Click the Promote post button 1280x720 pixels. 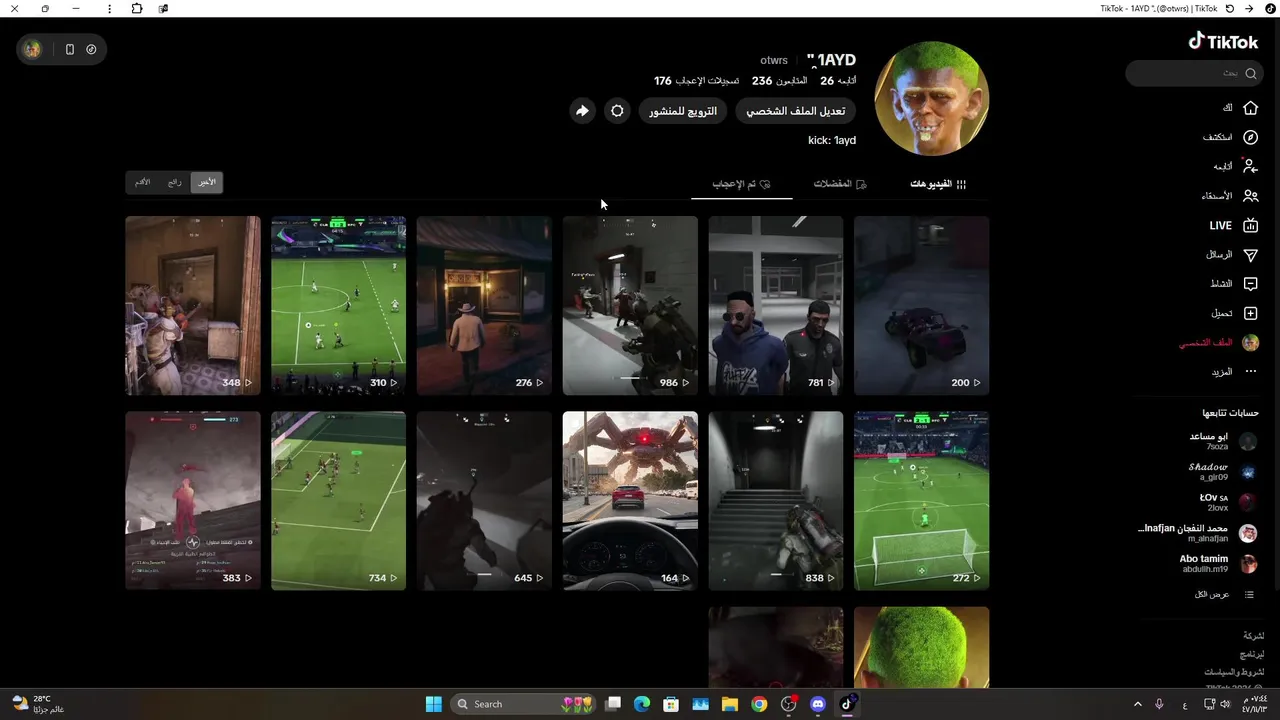tap(683, 111)
